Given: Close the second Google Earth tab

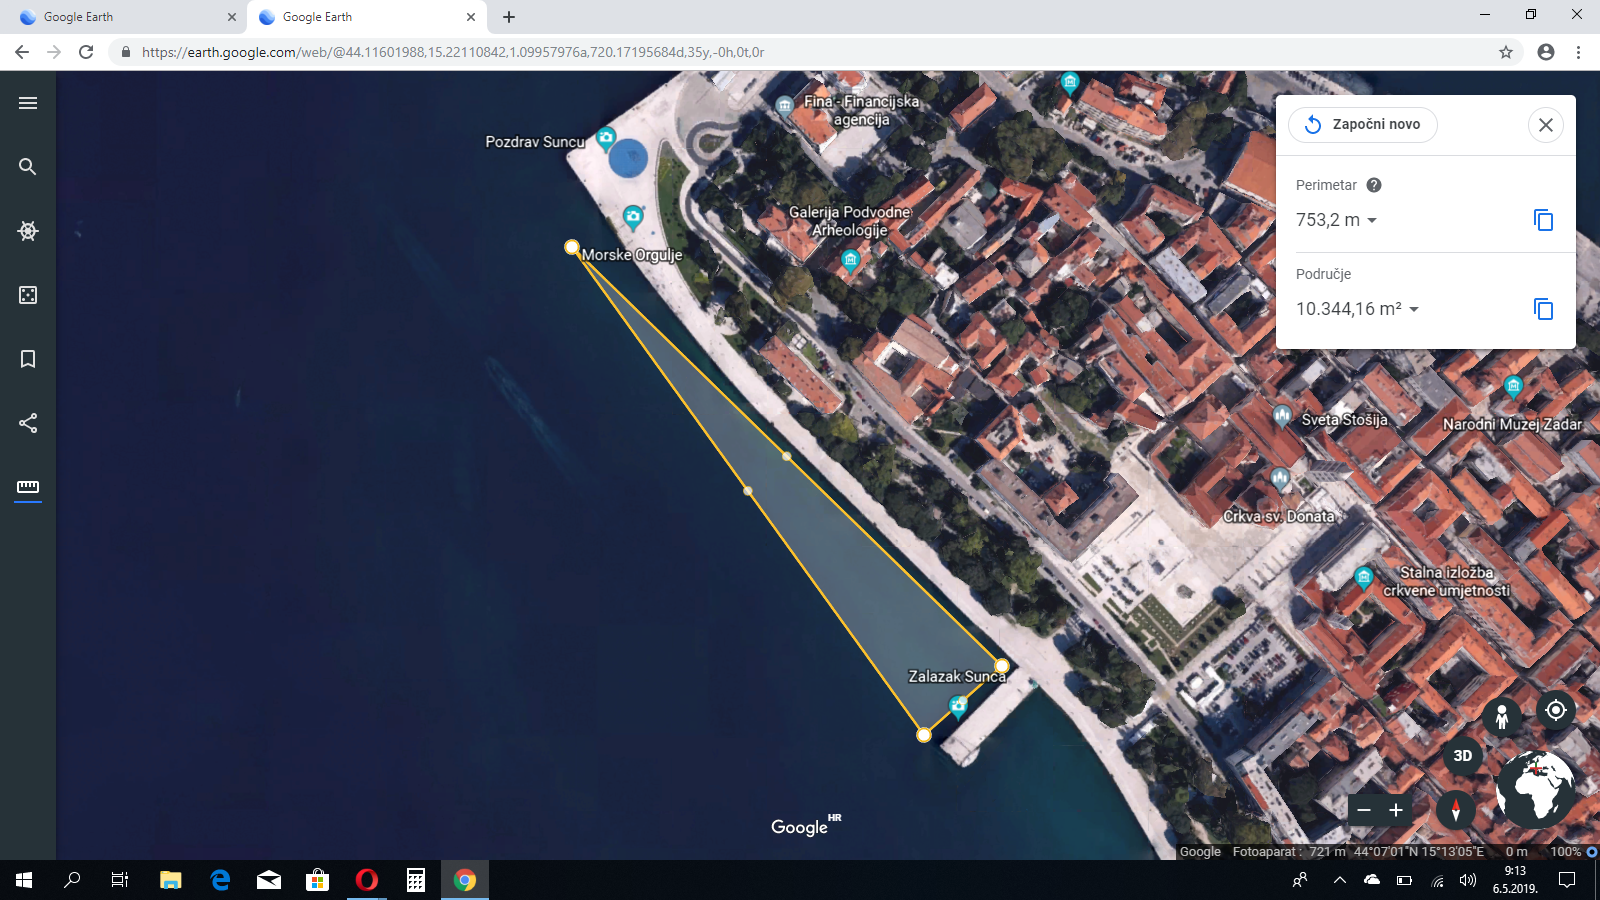Looking at the screenshot, I should coord(471,17).
